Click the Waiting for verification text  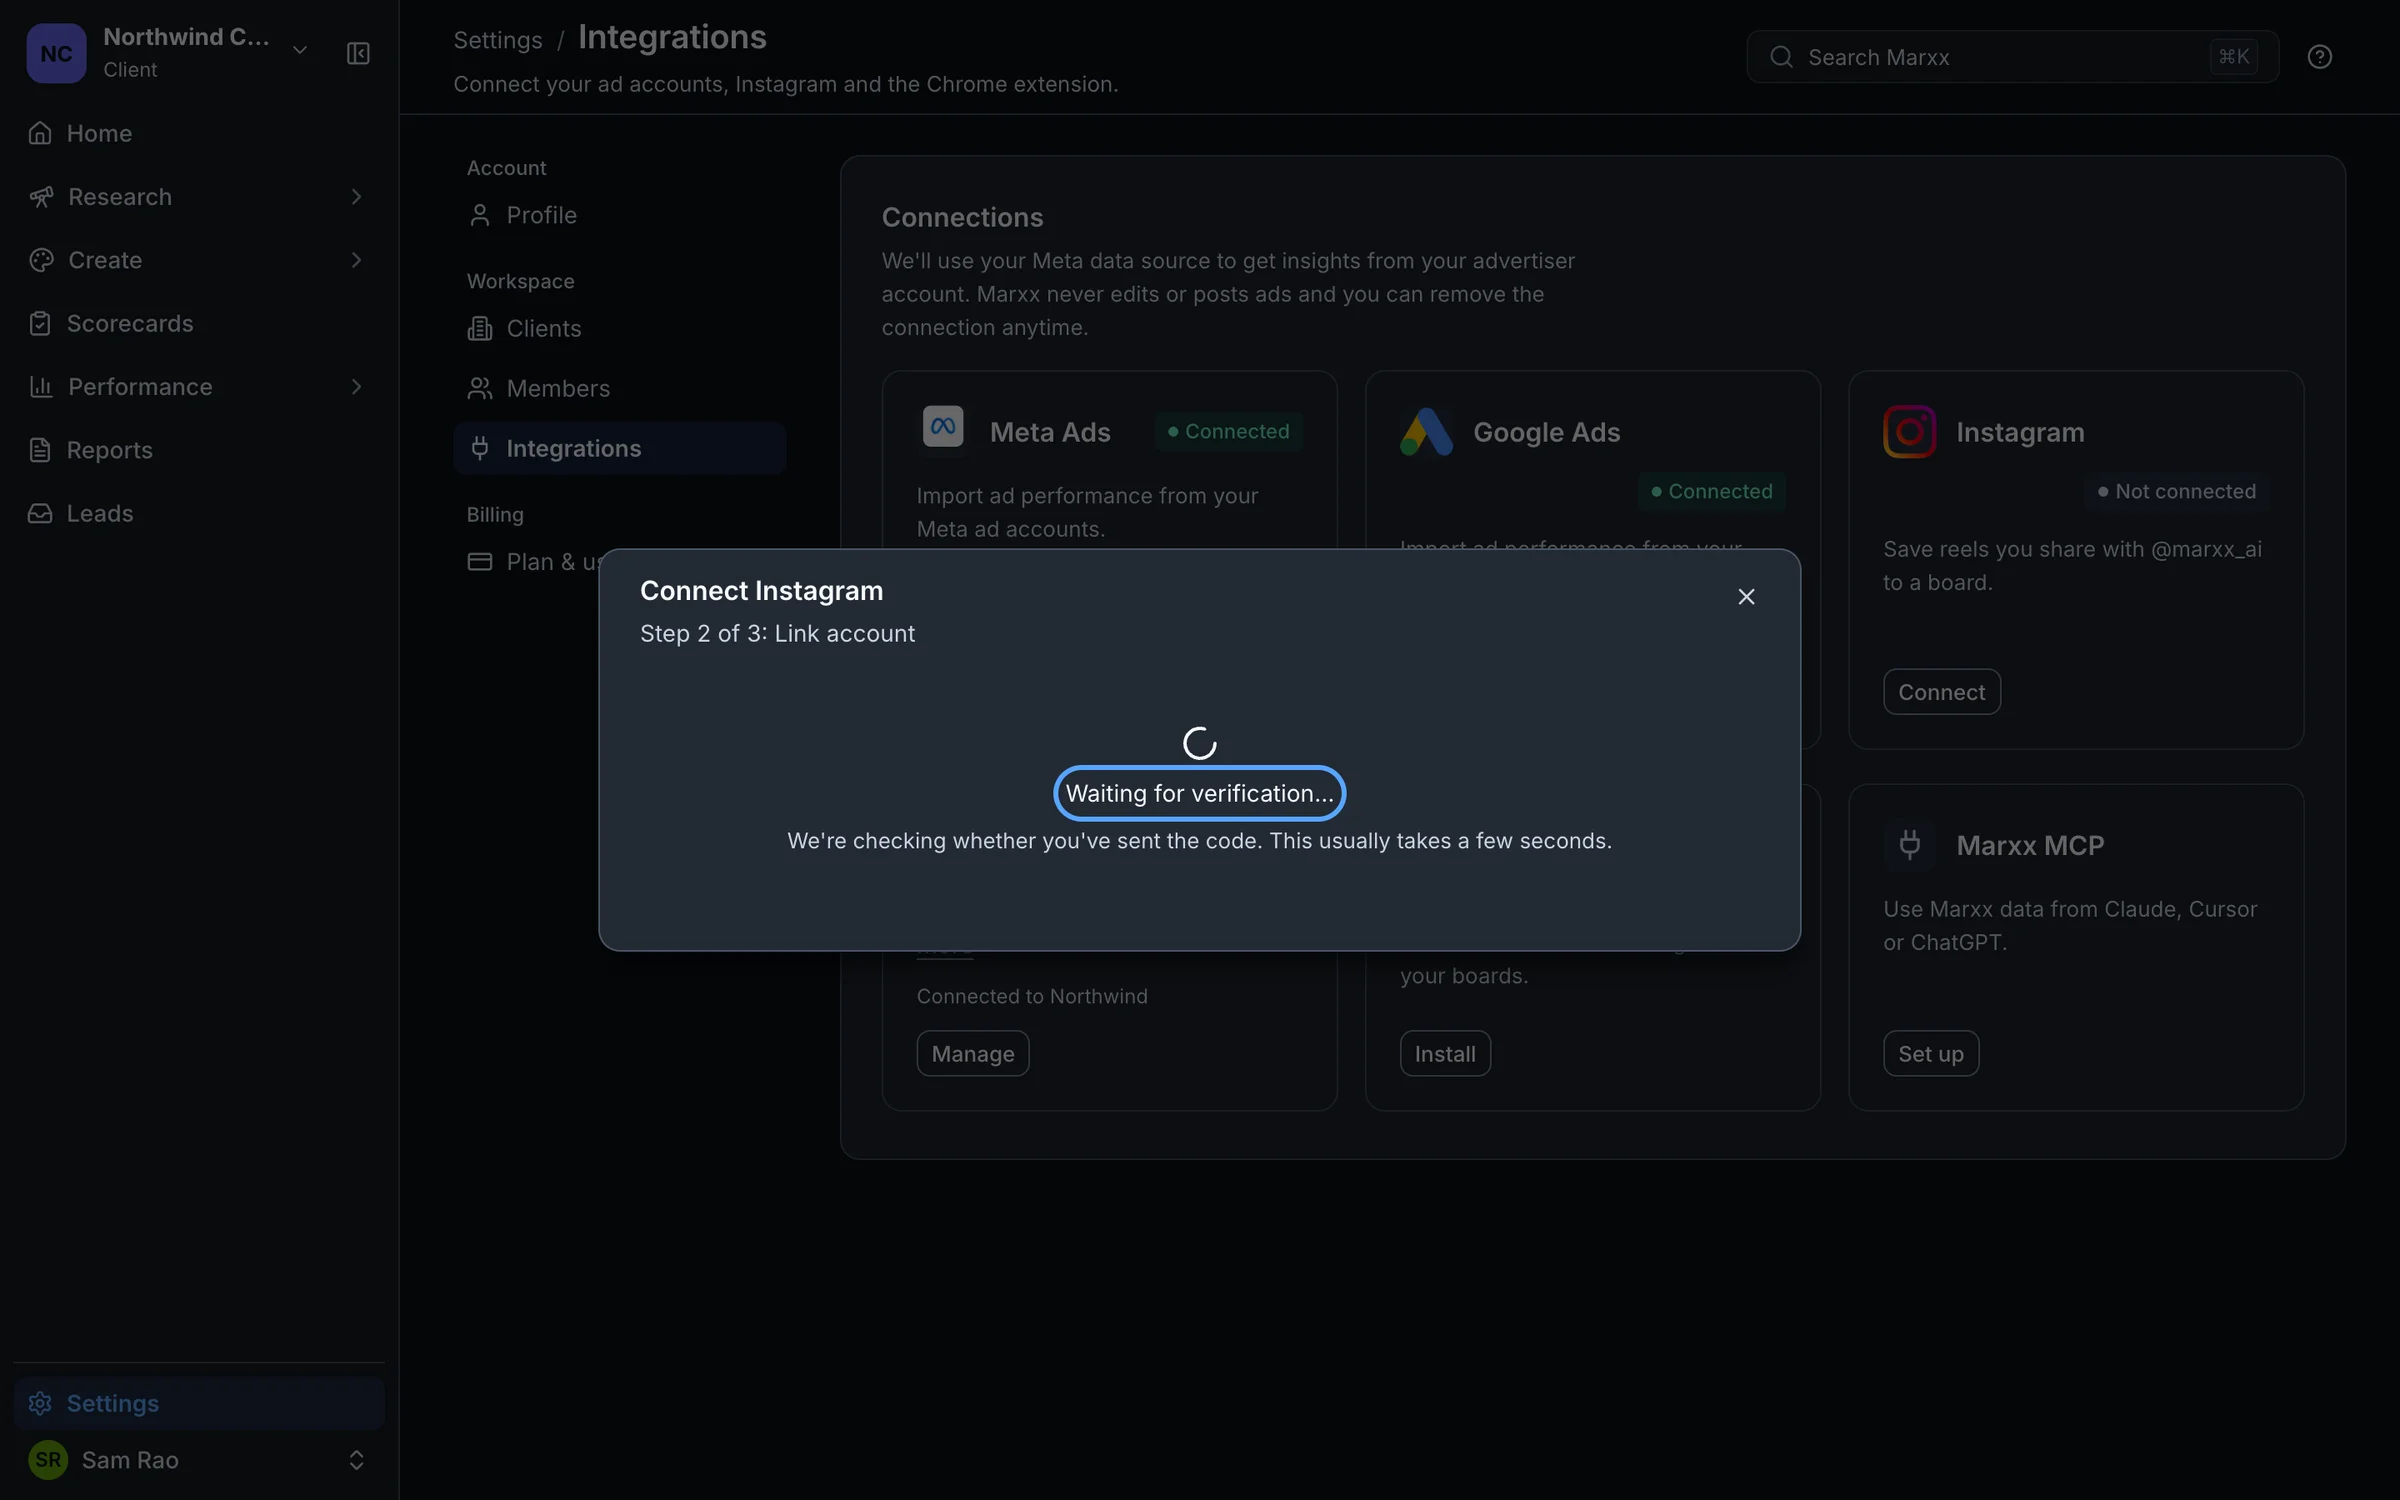pyautogui.click(x=1200, y=793)
